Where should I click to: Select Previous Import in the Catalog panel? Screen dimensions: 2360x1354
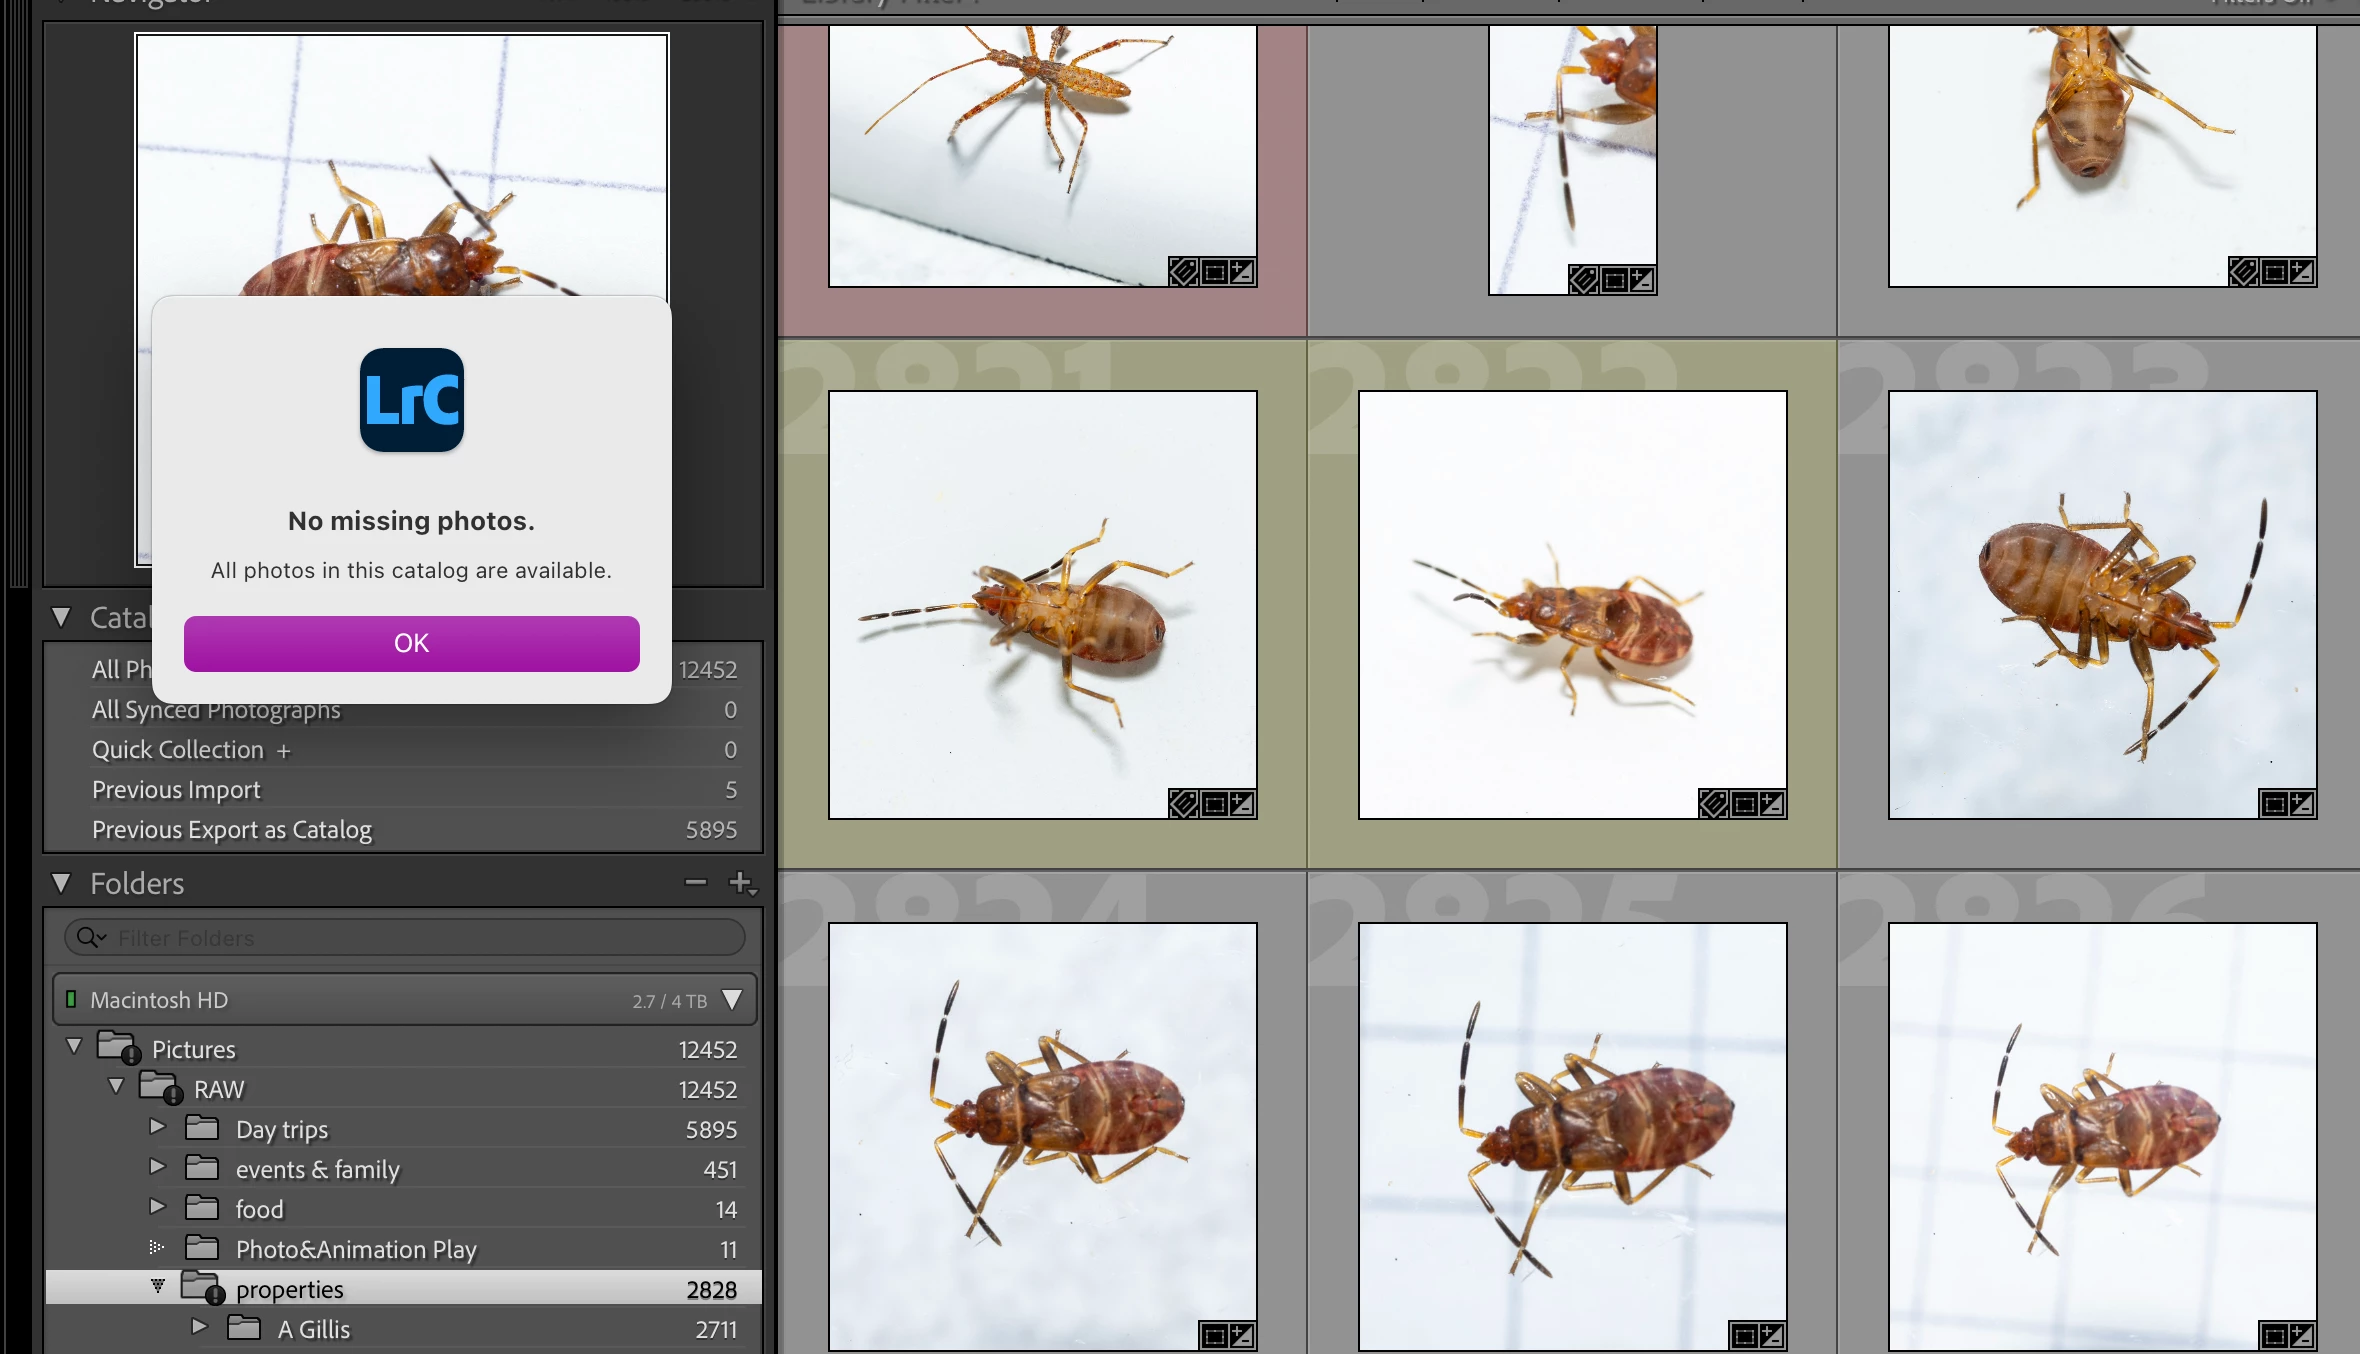coord(176,790)
